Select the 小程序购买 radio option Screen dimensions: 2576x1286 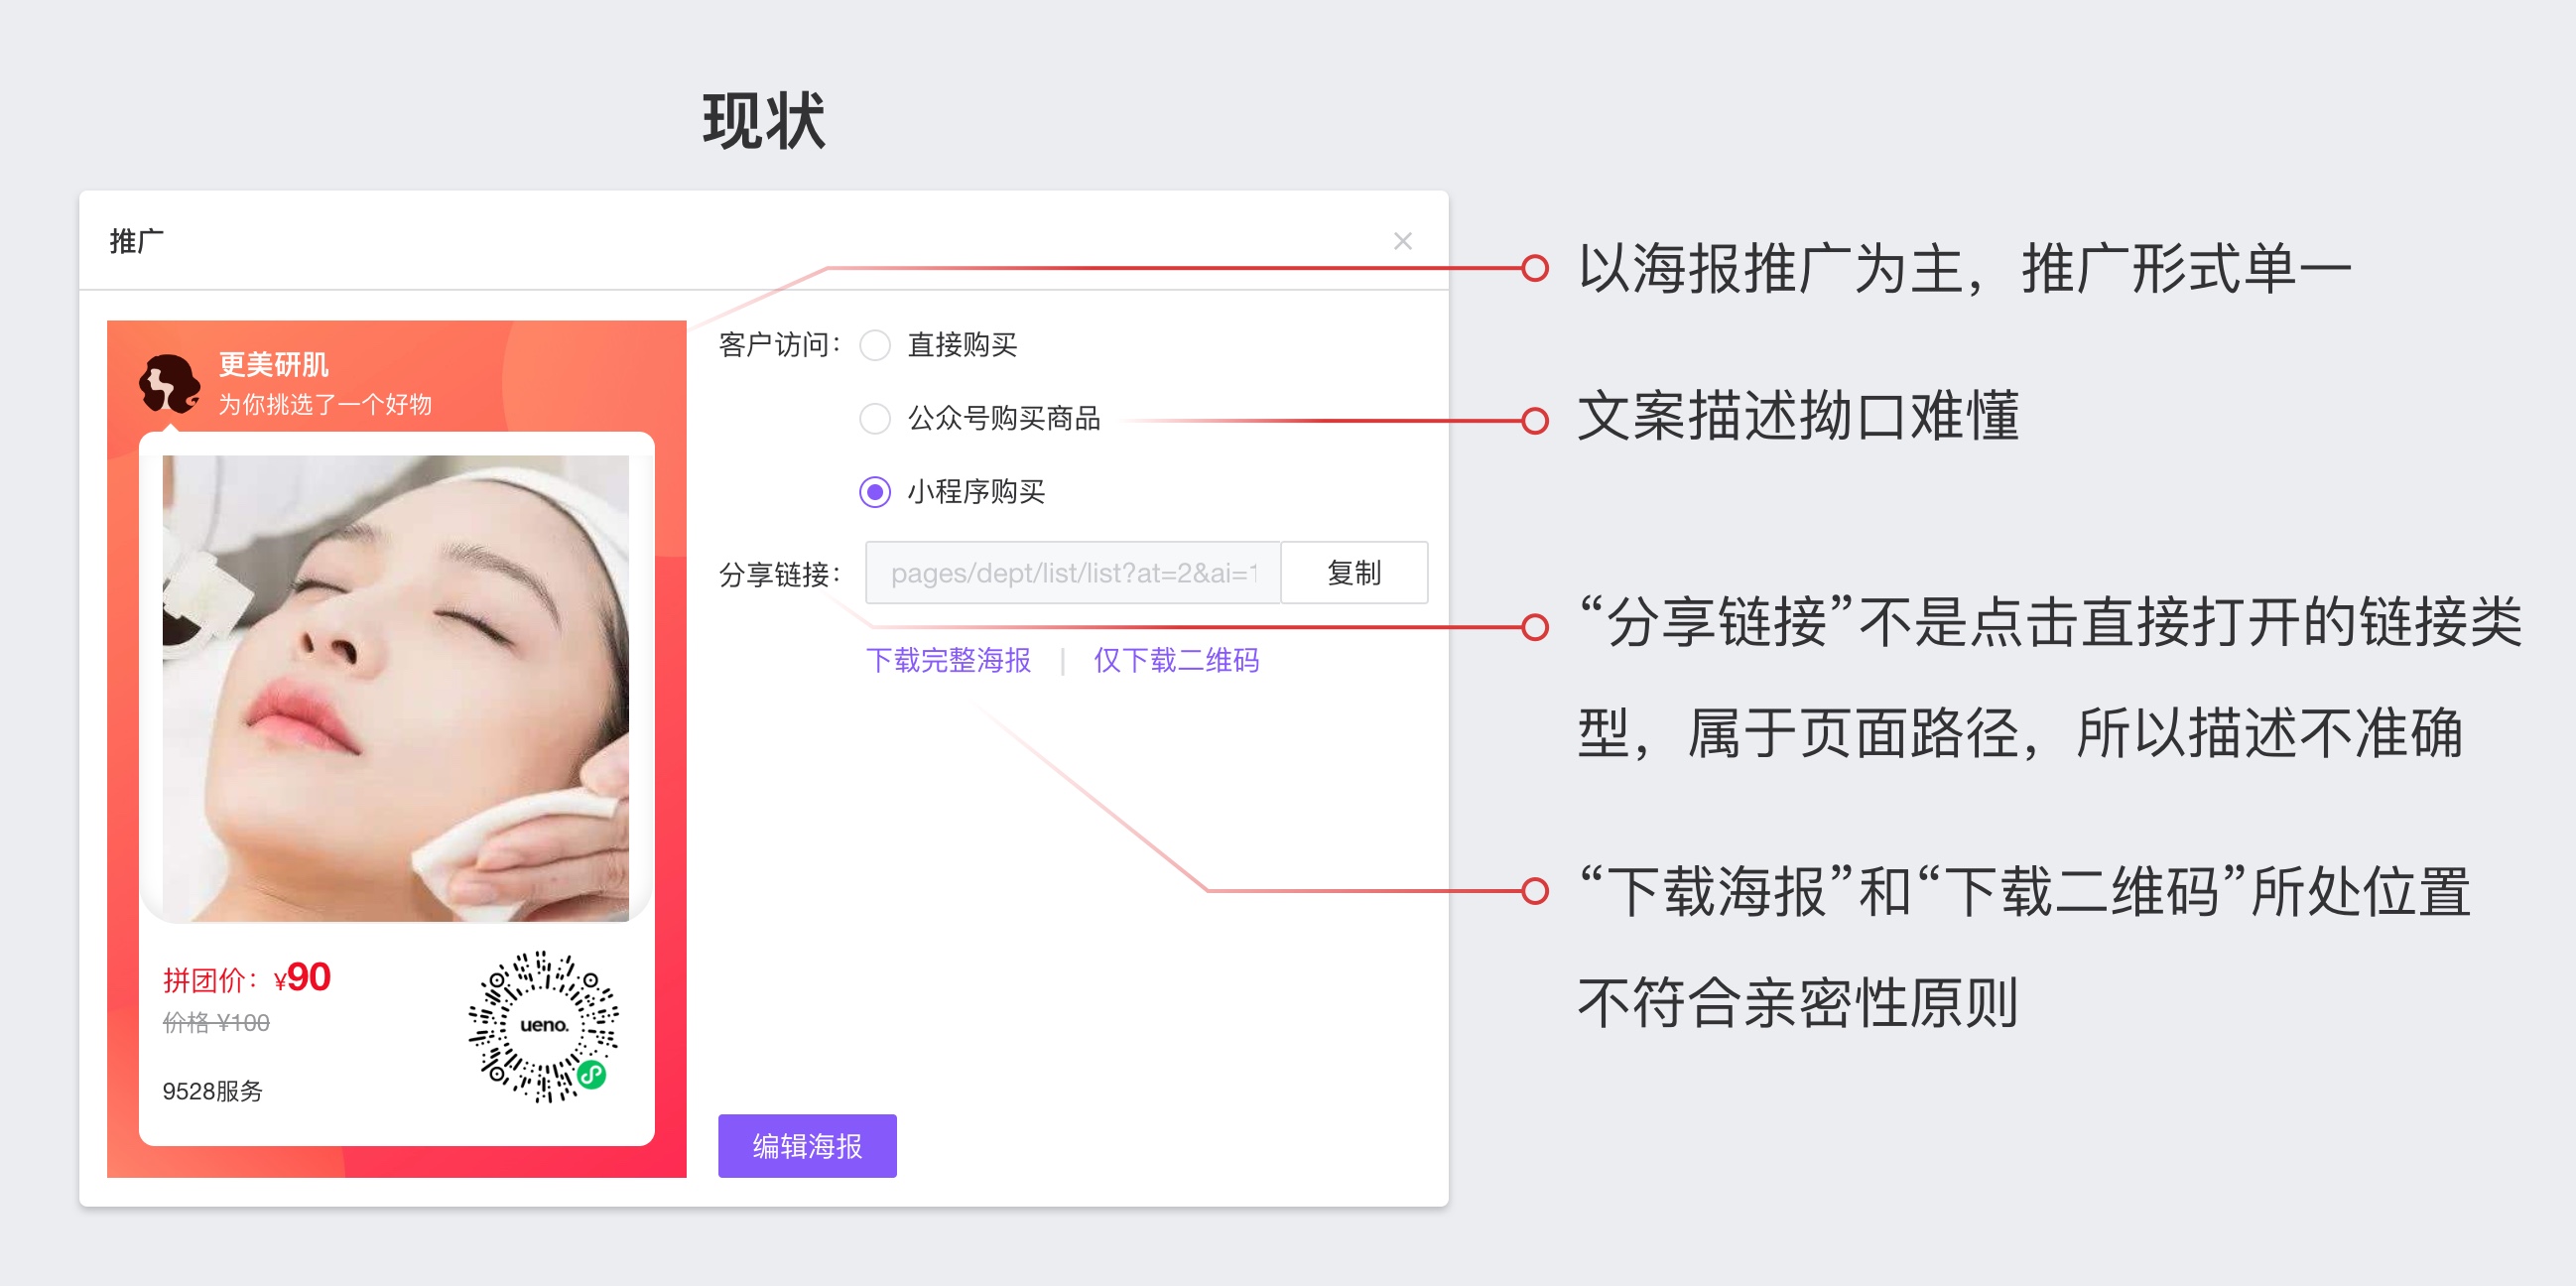[x=875, y=492]
